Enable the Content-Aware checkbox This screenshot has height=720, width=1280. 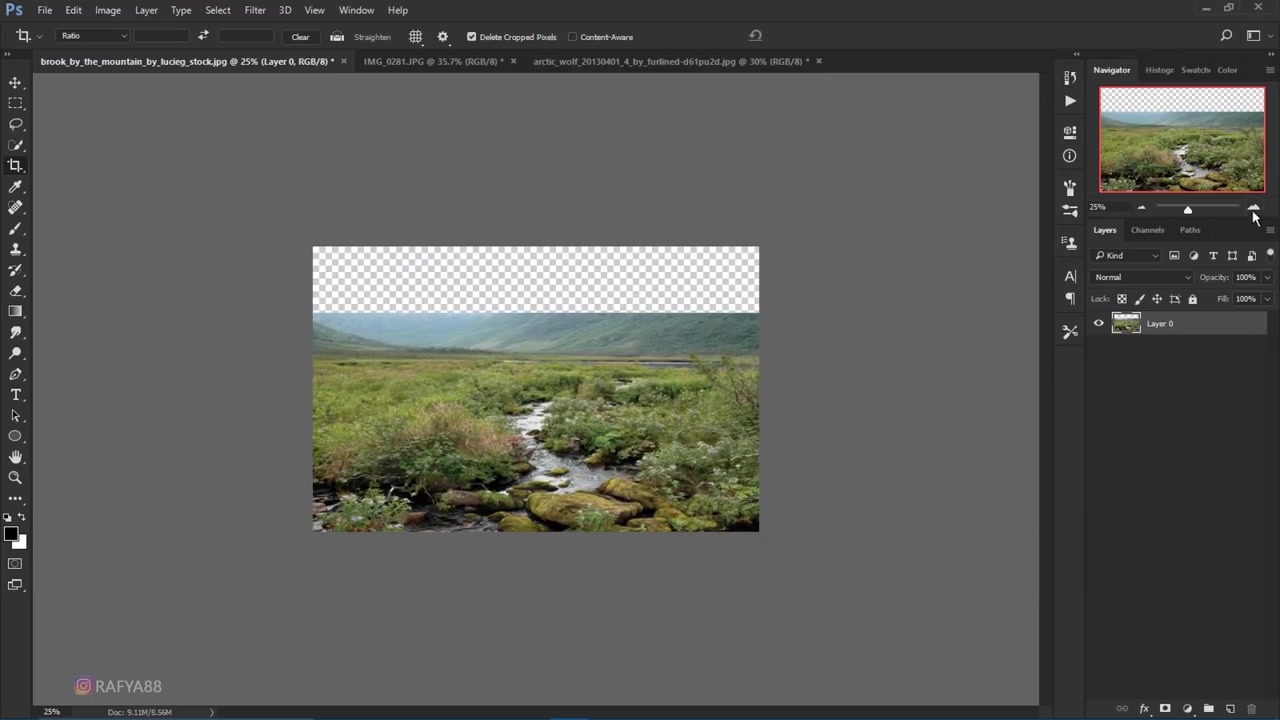[x=573, y=37]
